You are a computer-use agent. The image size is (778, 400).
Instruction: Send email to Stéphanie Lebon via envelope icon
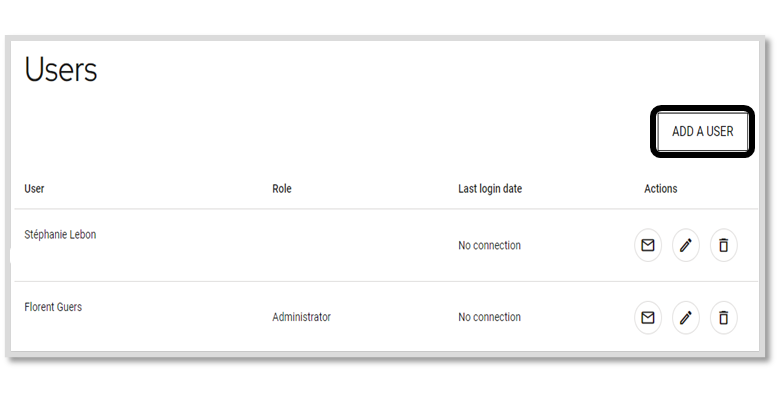pos(648,245)
